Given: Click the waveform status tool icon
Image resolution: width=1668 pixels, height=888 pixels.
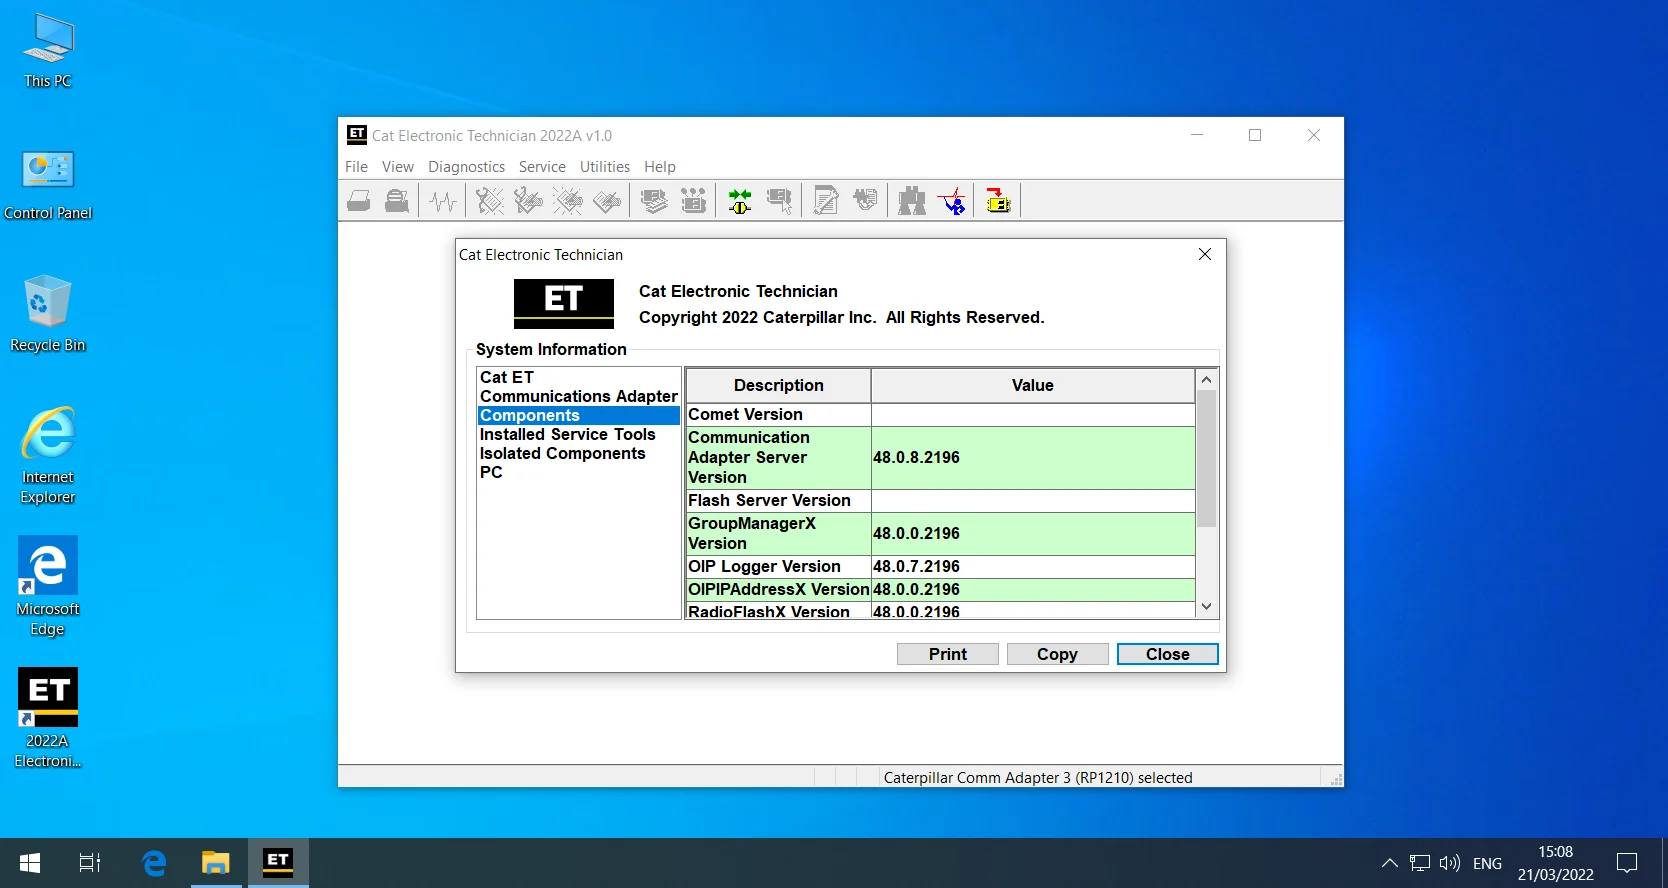Looking at the screenshot, I should (443, 201).
